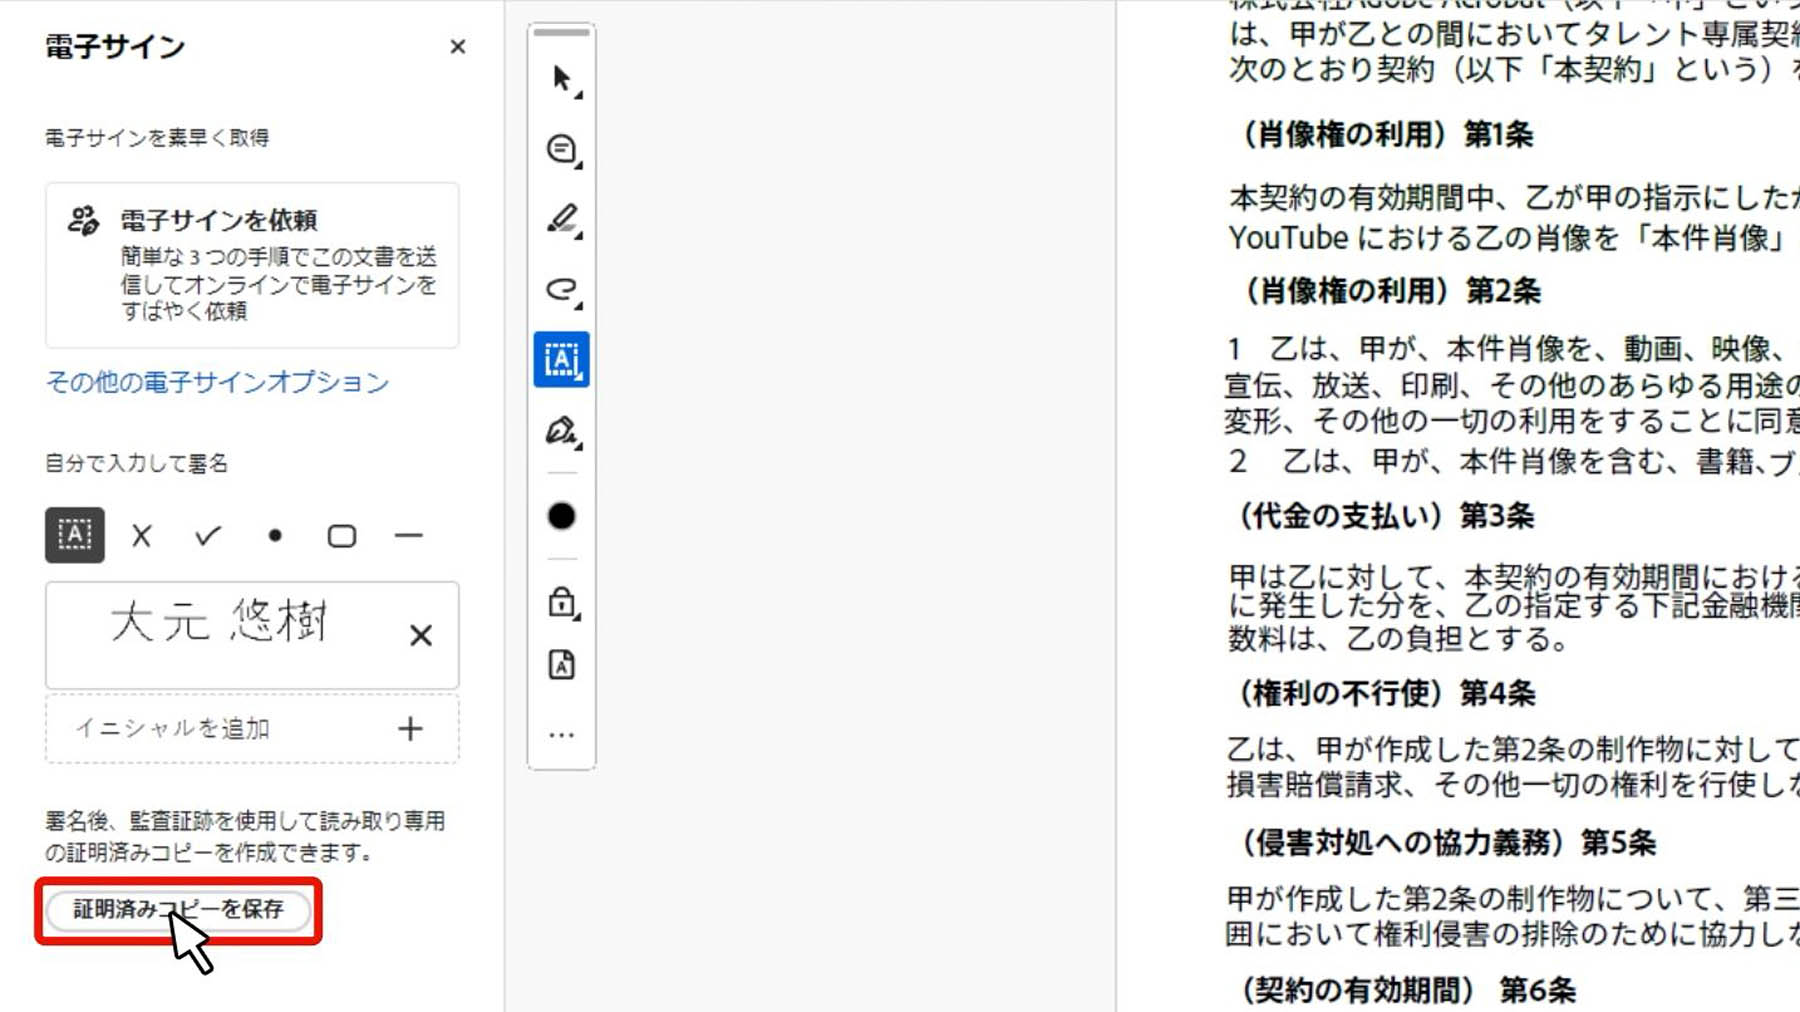This screenshot has height=1012, width=1800.
Task: Click the document text recognition icon
Action: coord(562,665)
